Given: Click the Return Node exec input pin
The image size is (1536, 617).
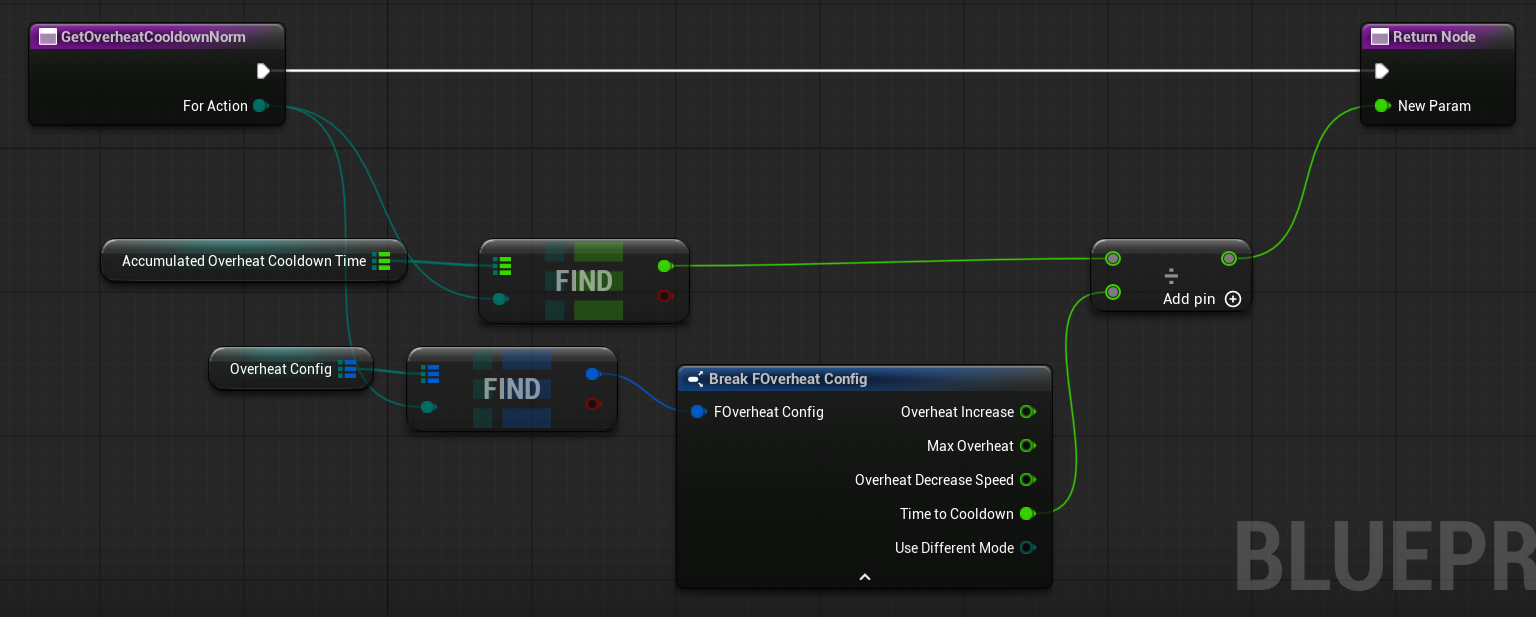Looking at the screenshot, I should point(1381,71).
